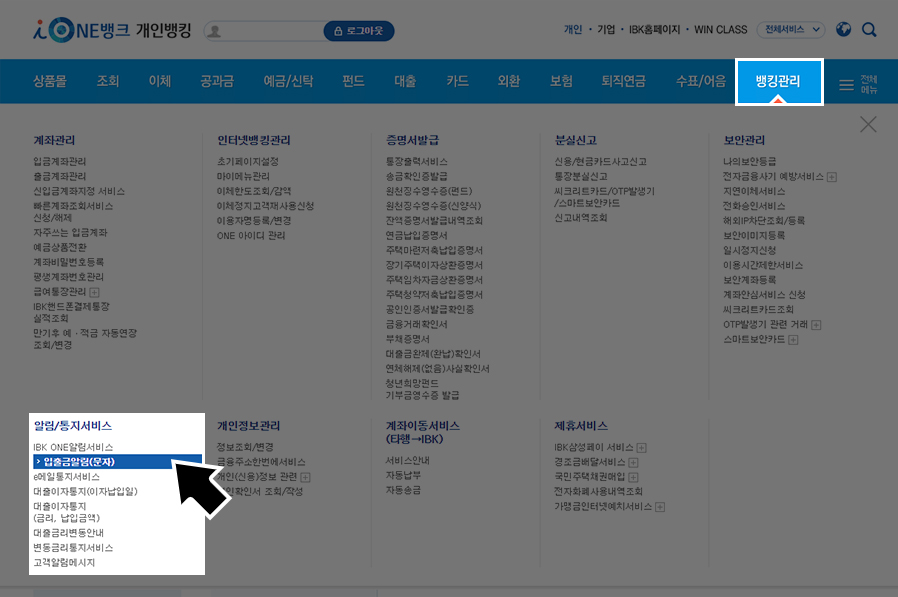Viewport: 898px width, 597px height.
Task: Go to 개인 banking link
Action: [x=573, y=29]
